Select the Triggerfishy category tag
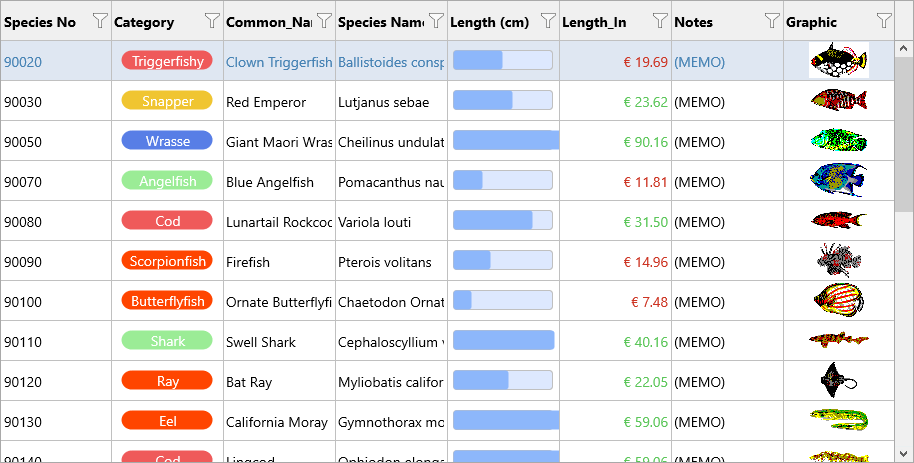Screen dimensions: 914x463 [167, 61]
